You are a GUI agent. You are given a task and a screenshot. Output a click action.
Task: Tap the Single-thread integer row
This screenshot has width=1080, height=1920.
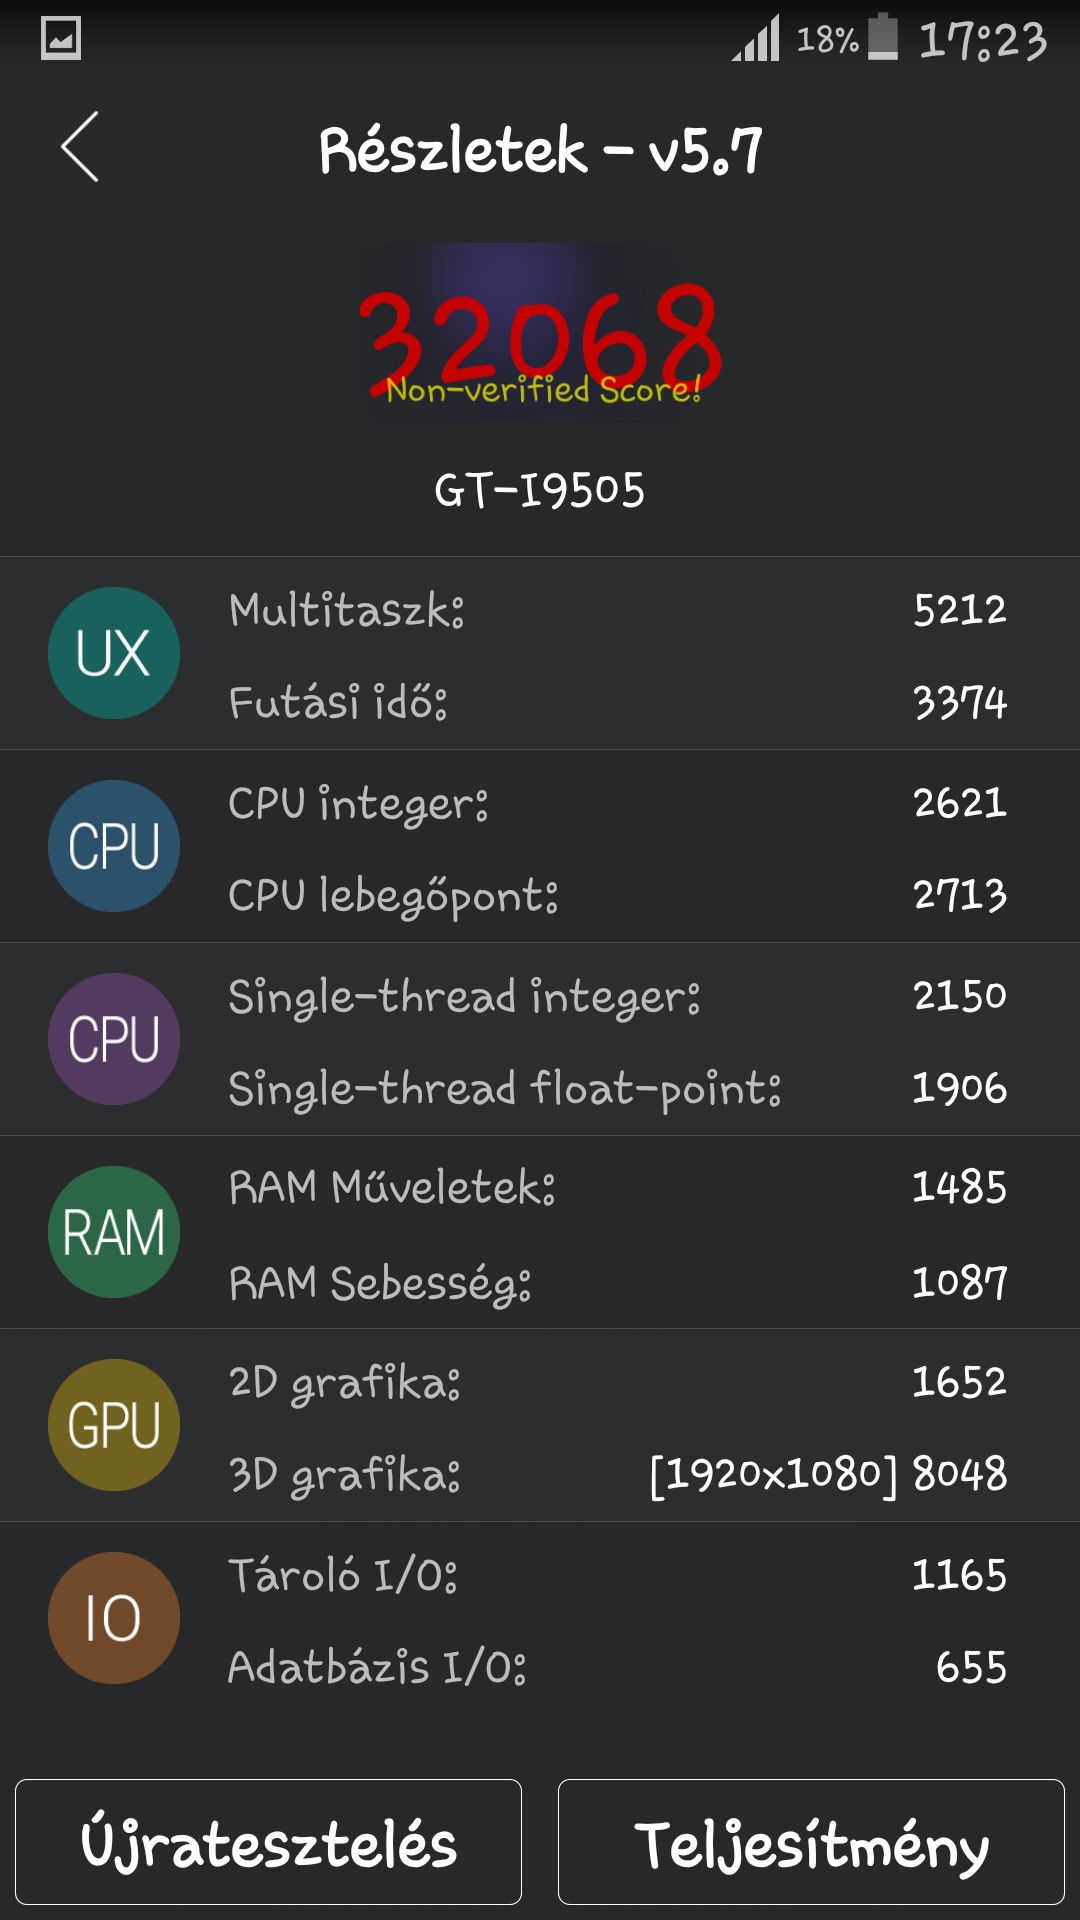tap(618, 997)
